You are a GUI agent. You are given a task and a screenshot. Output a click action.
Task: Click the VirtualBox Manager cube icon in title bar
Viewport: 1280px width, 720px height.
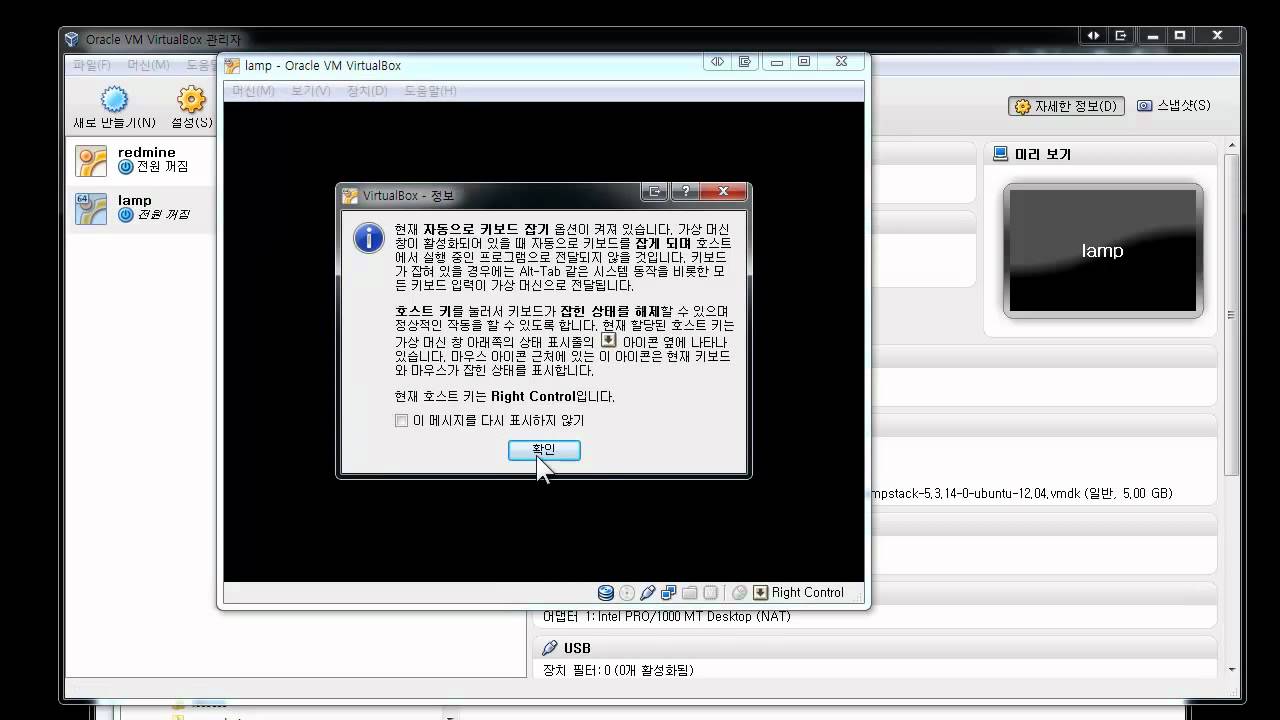71,39
